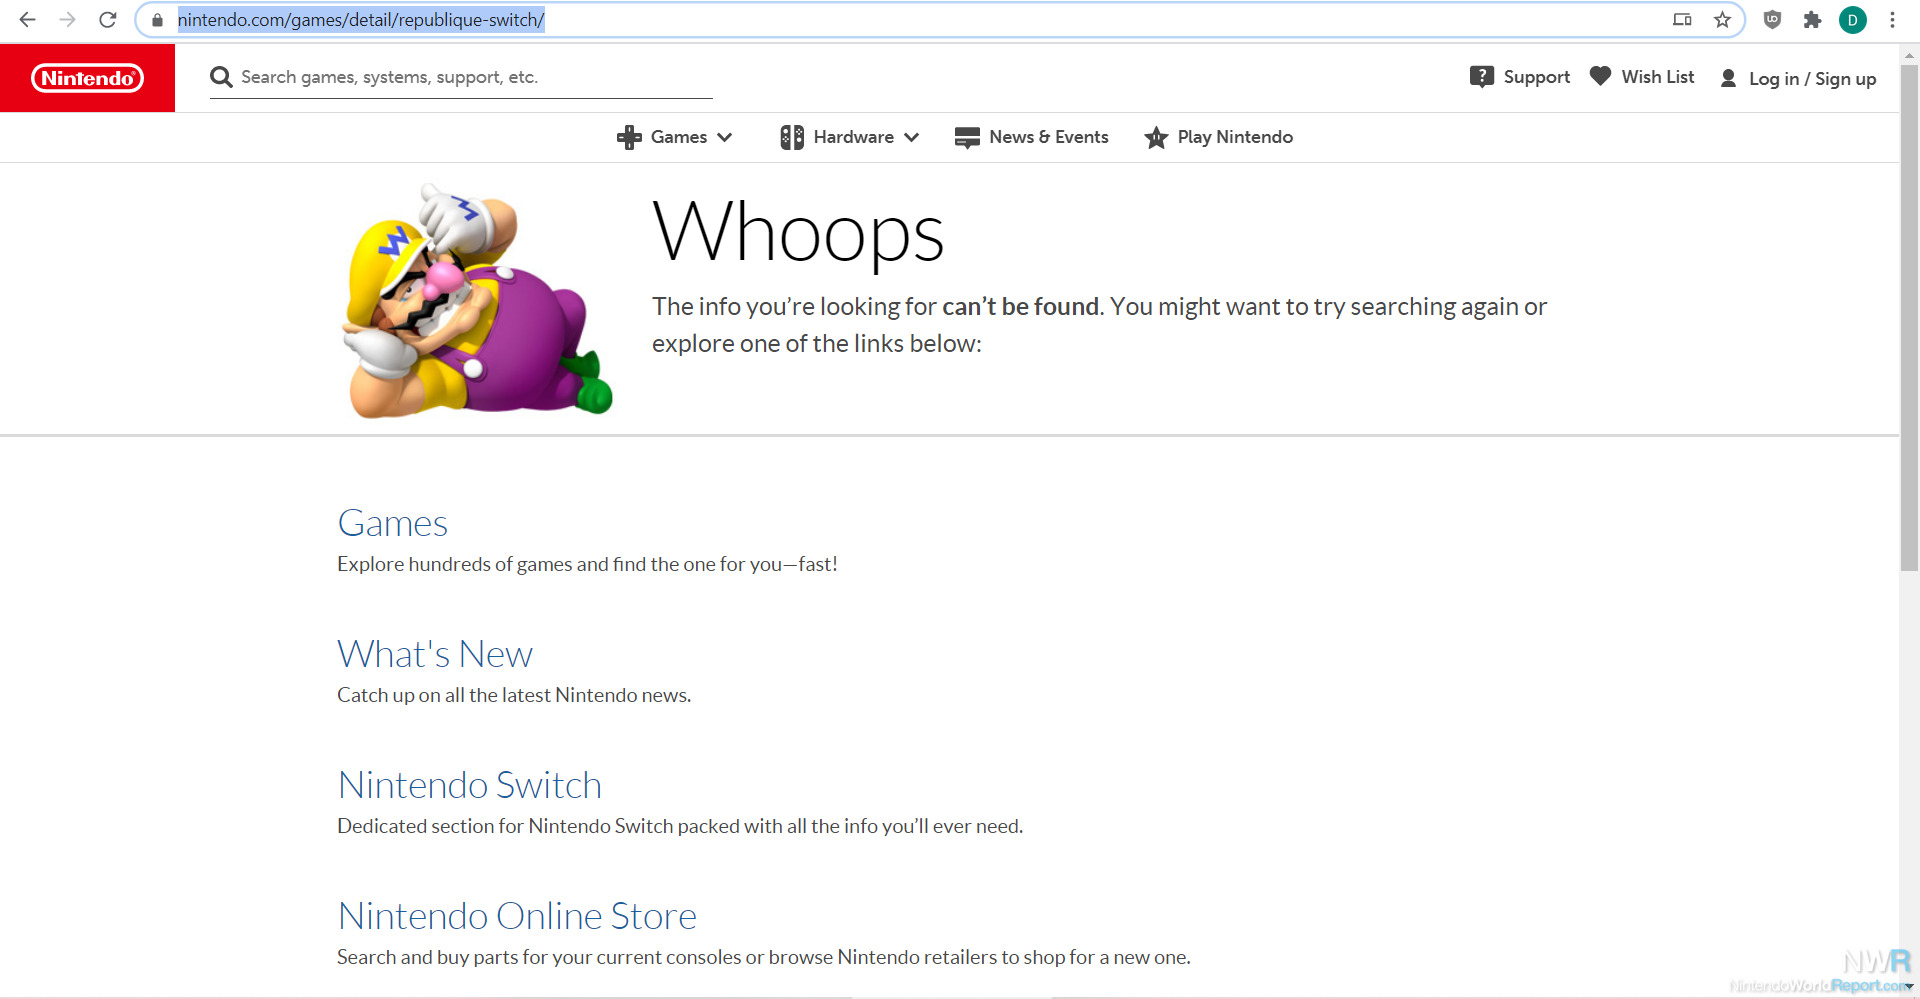The image size is (1920, 999).
Task: Open the Support link
Action: point(1537,77)
